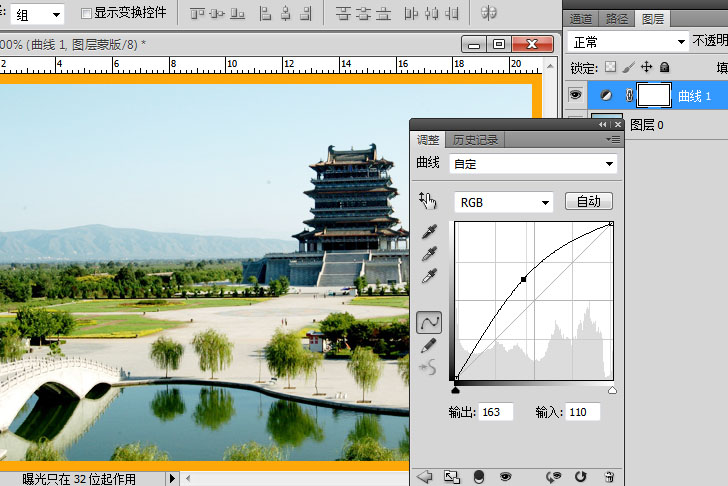Open the adjustments panel flyout menu
The image size is (728, 486).
pyautogui.click(x=613, y=139)
